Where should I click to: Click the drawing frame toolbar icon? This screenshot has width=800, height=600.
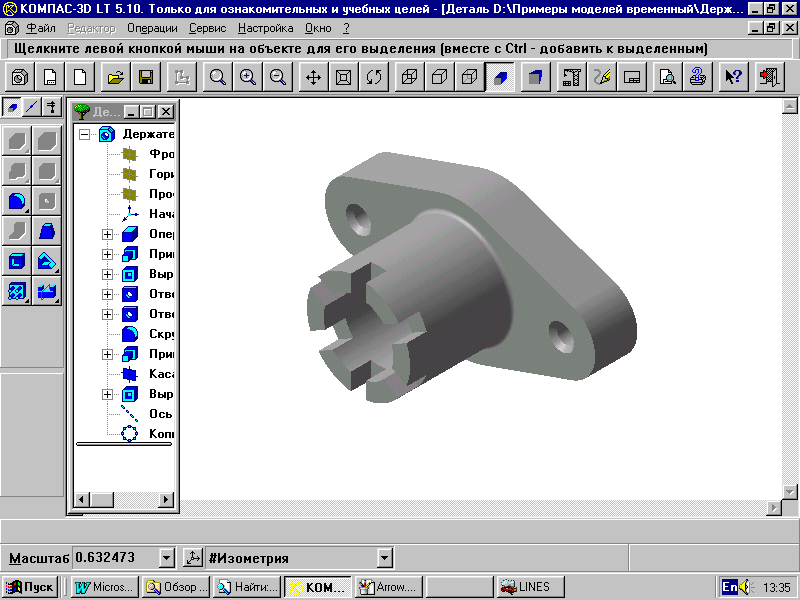pos(632,77)
